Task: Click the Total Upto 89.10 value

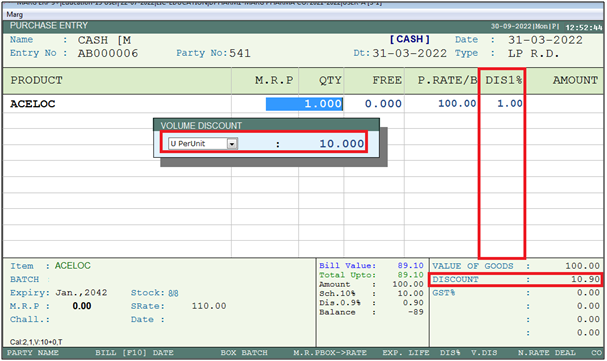Action: click(x=410, y=275)
